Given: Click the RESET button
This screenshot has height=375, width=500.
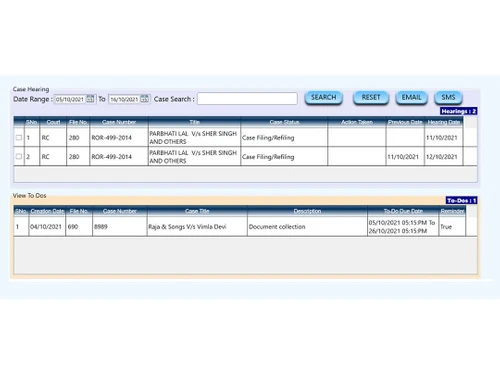Looking at the screenshot, I should point(371,97).
